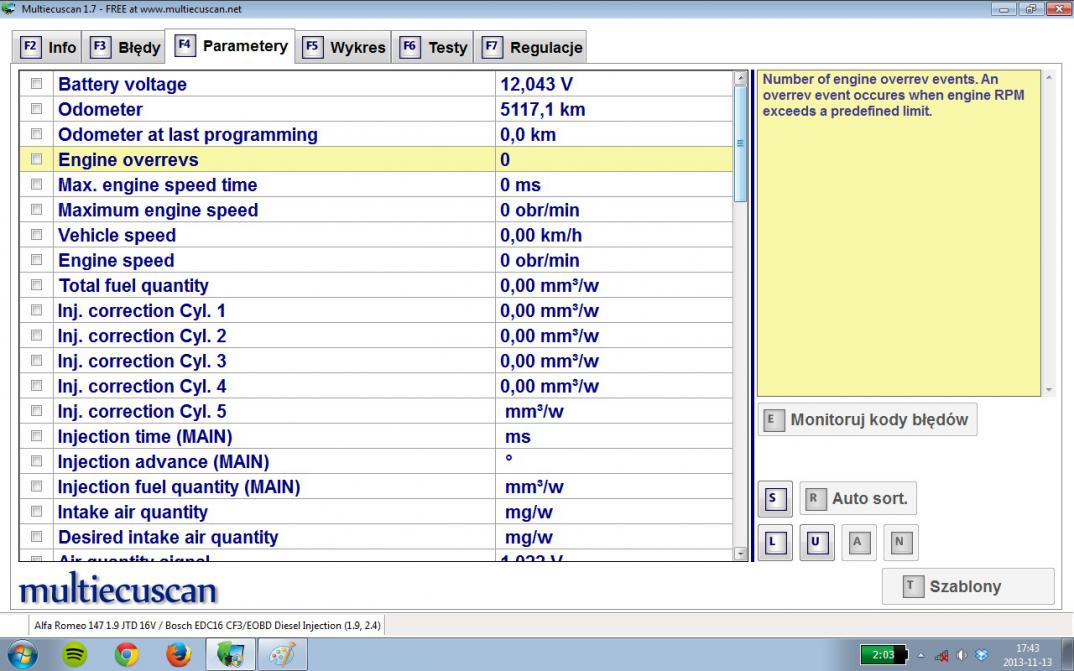Open the Regulacje tab

(531, 47)
